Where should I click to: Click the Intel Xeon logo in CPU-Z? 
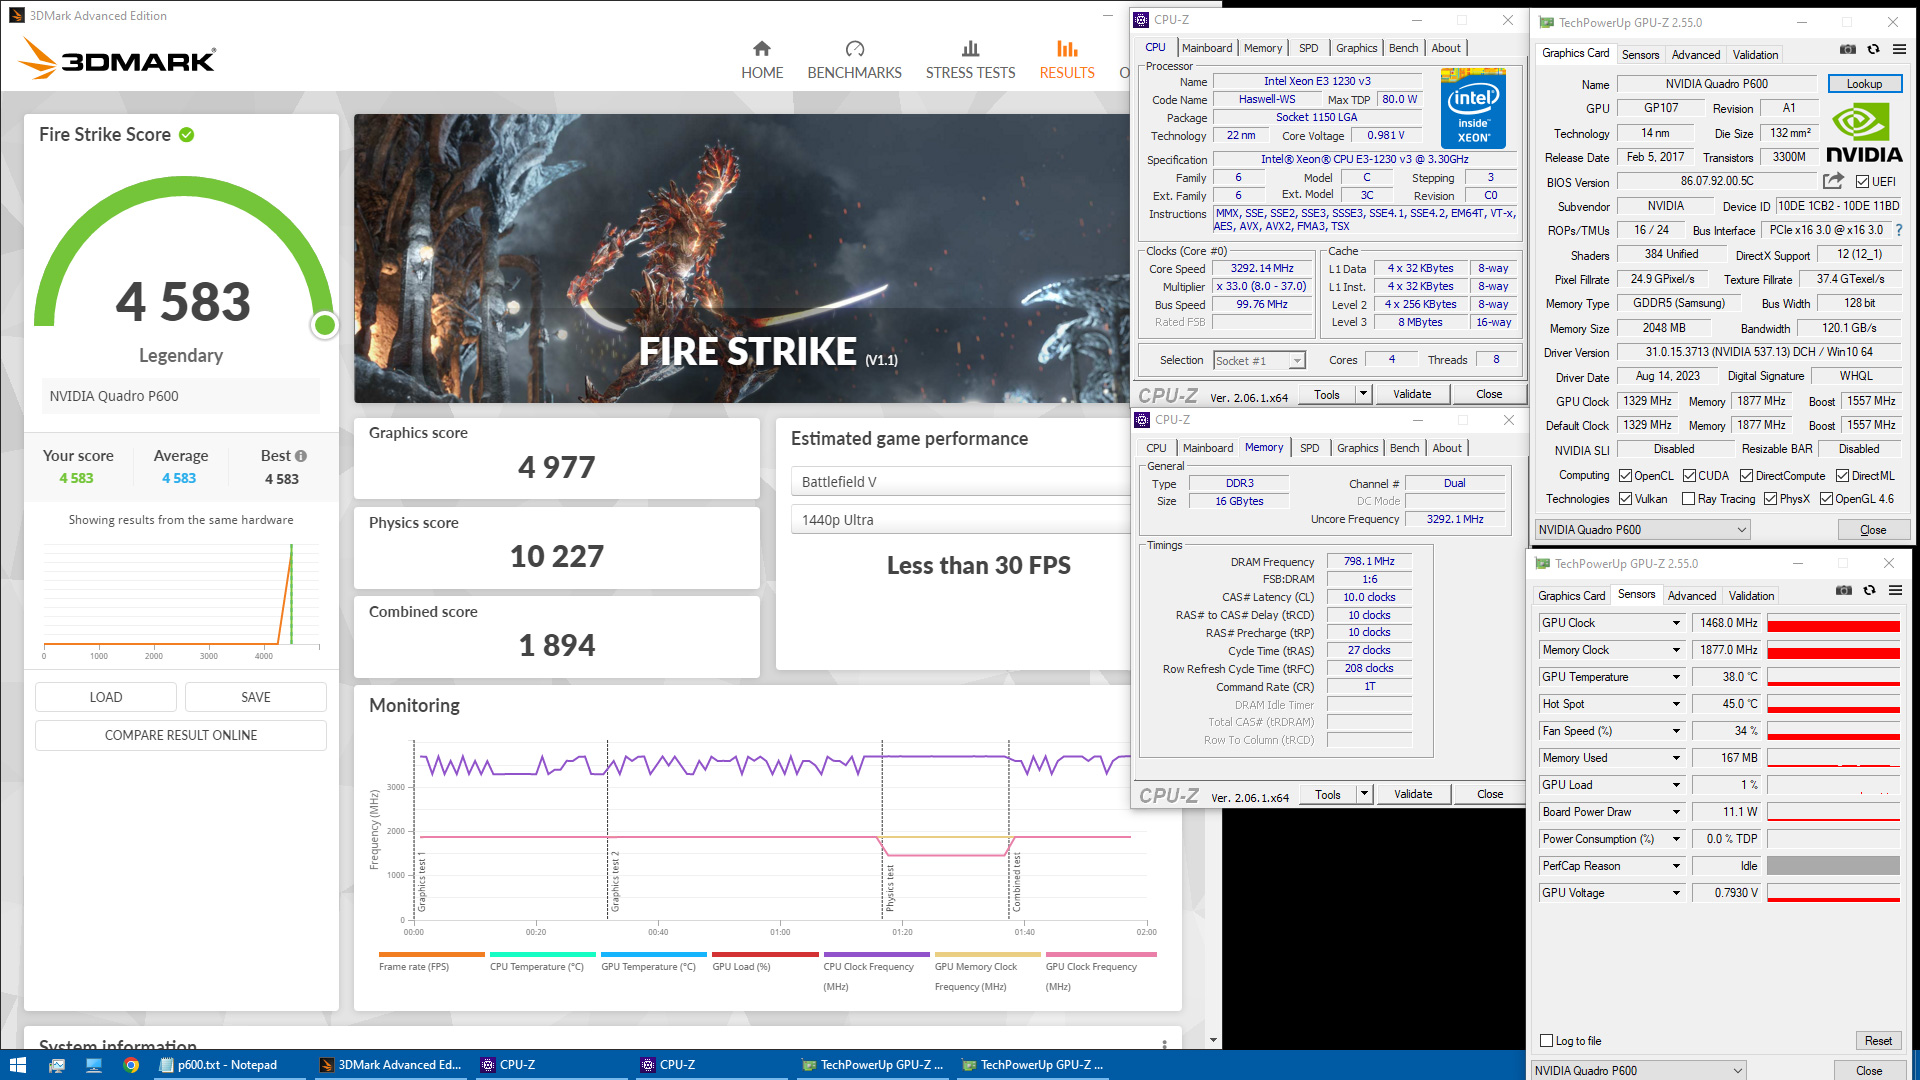(1473, 108)
